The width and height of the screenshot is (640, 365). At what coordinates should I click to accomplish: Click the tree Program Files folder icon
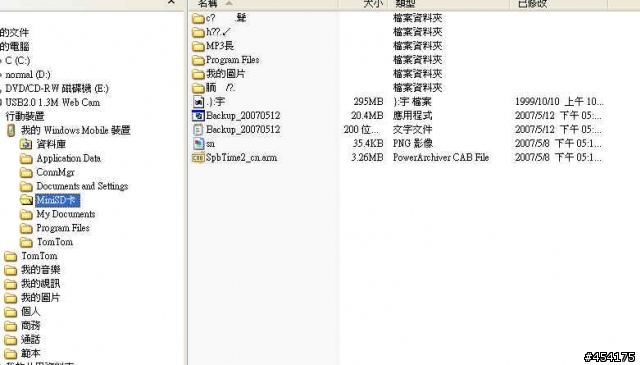(26, 228)
